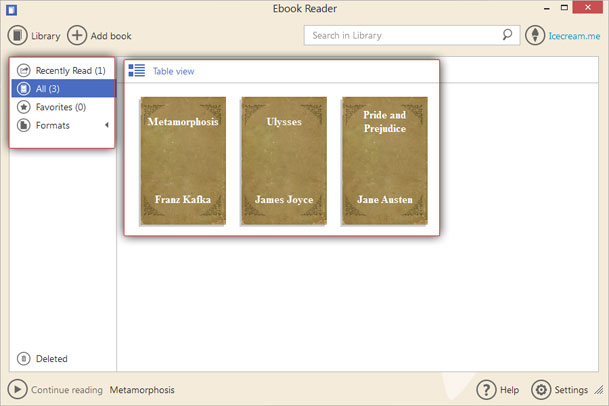Click the Icecream.me rocket logo icon
Image resolution: width=609 pixels, height=406 pixels.
coord(535,35)
